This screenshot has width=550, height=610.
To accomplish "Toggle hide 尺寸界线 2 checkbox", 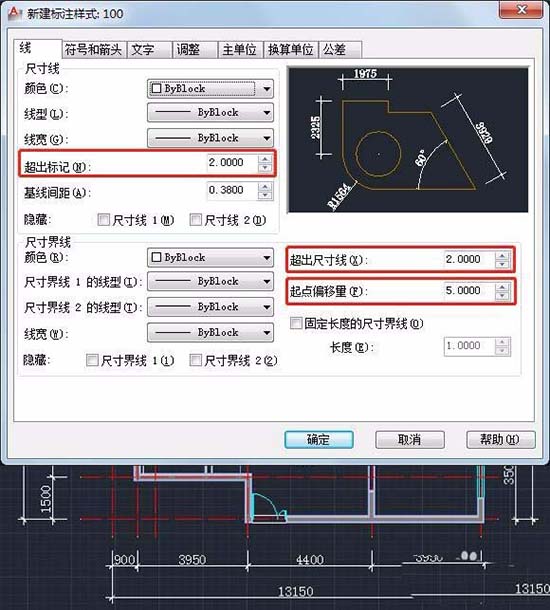I will coord(195,360).
